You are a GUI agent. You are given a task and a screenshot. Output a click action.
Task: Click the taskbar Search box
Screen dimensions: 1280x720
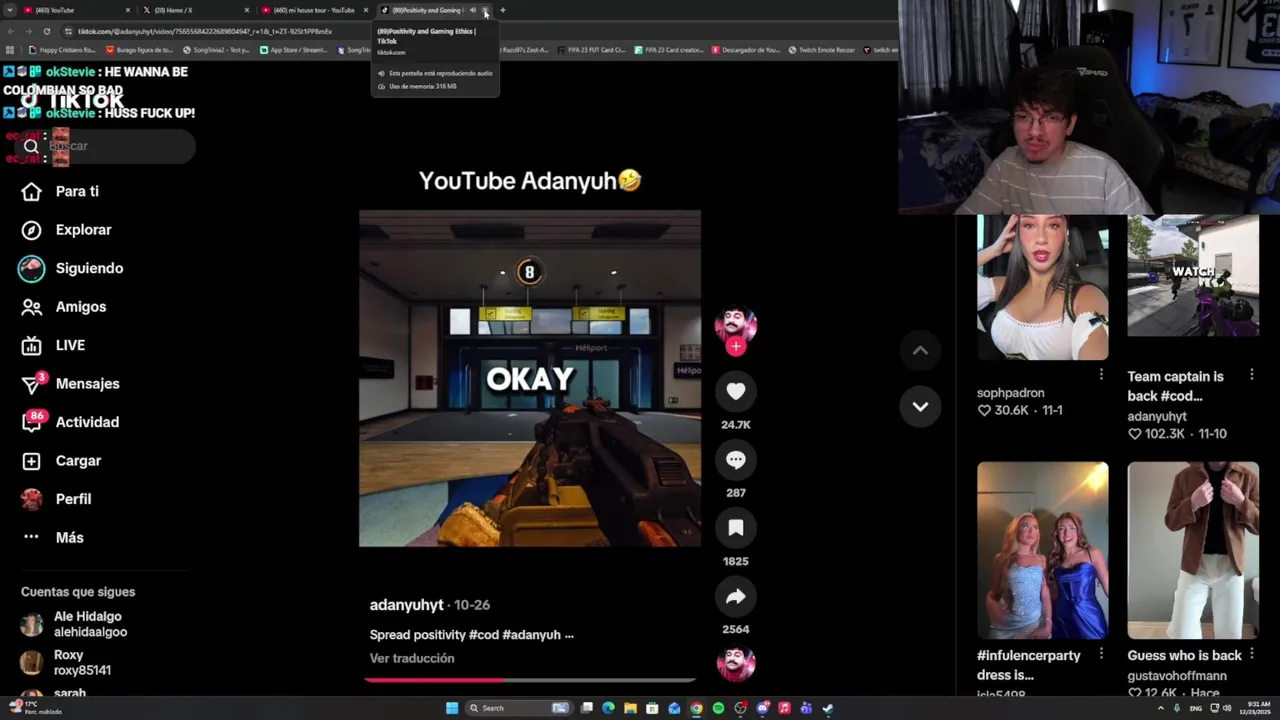point(520,708)
